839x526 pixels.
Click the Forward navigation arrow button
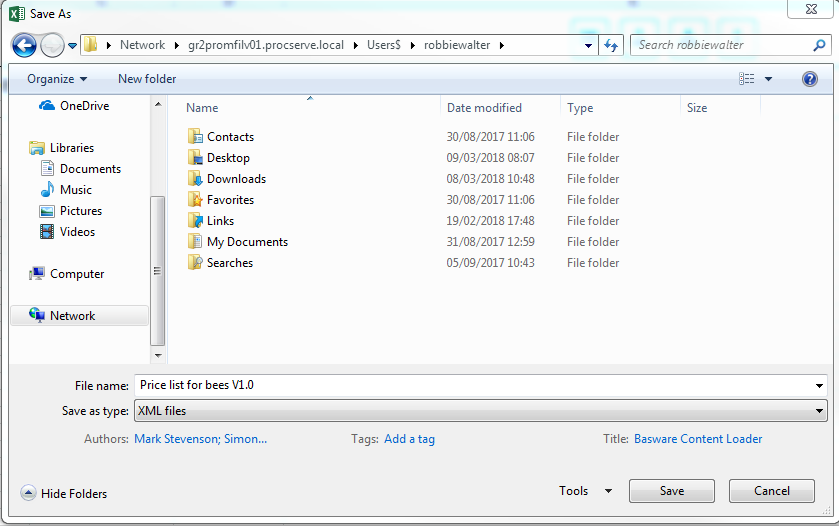pos(52,45)
